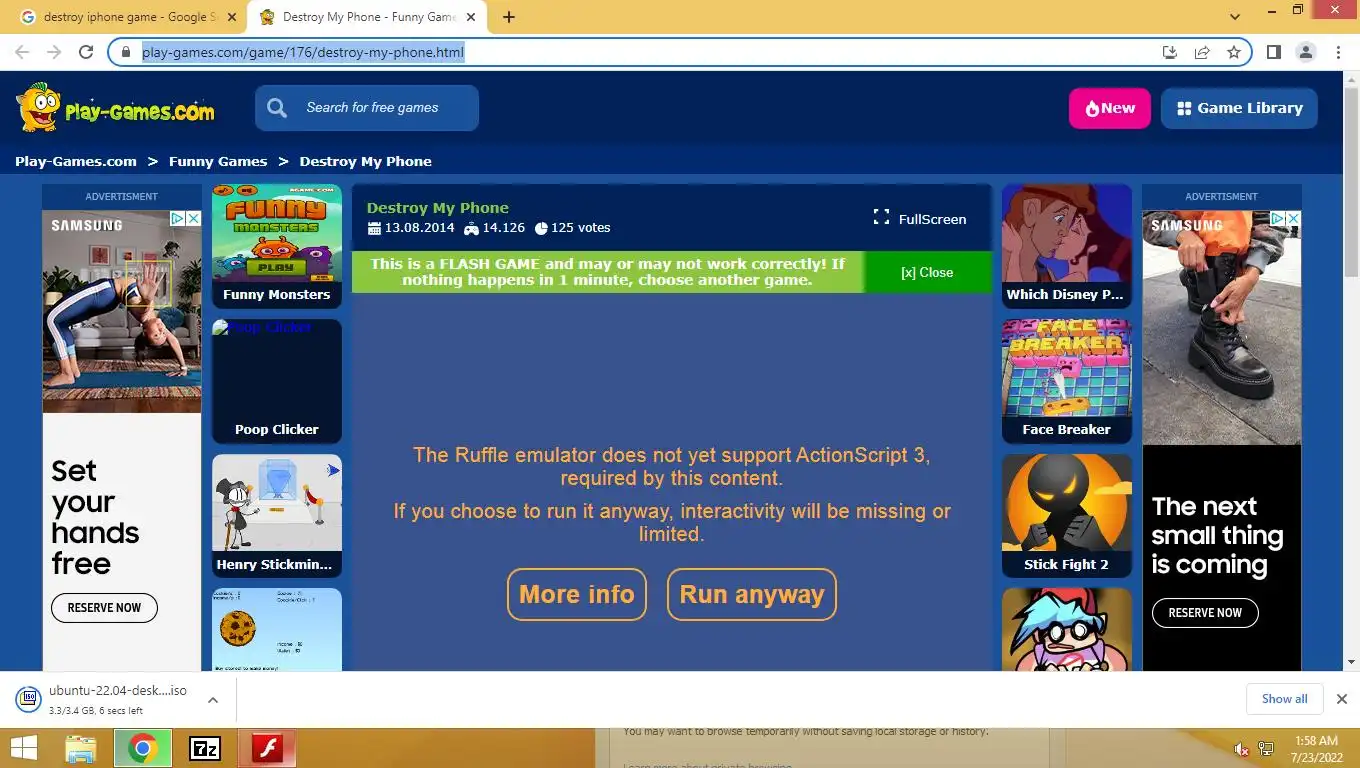Click the Run anyway button
Viewport: 1360px width, 768px height.
(x=752, y=594)
